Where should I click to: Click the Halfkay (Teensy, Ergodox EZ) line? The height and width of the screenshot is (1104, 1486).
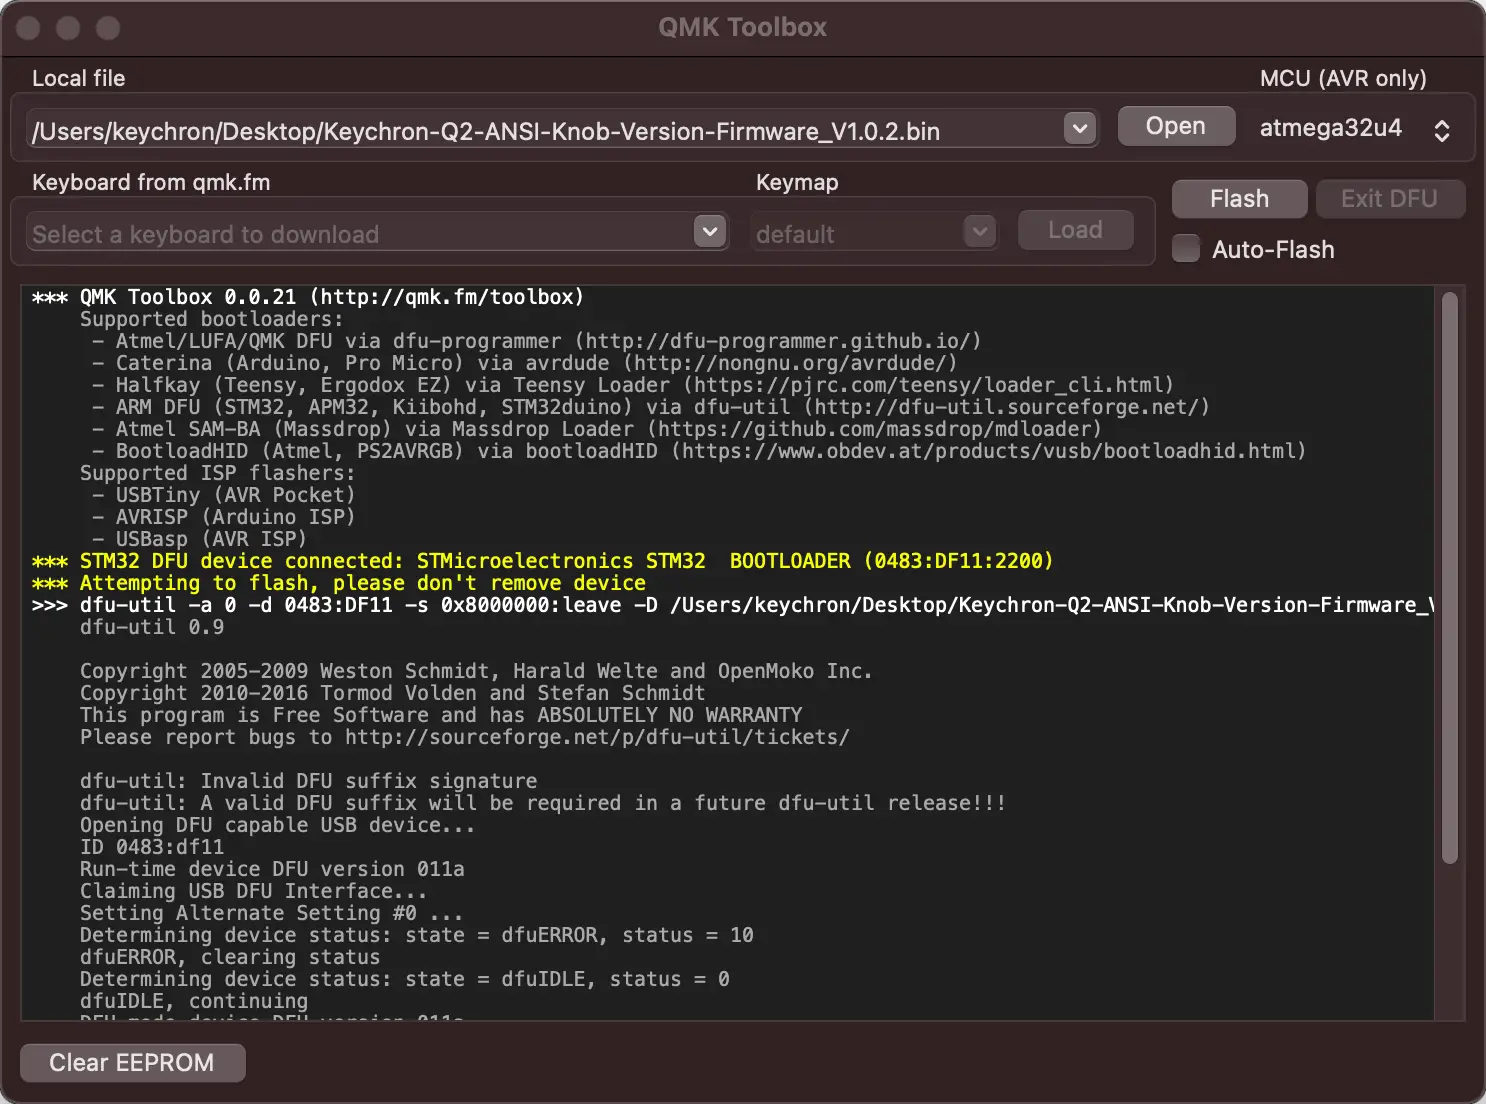[632, 385]
